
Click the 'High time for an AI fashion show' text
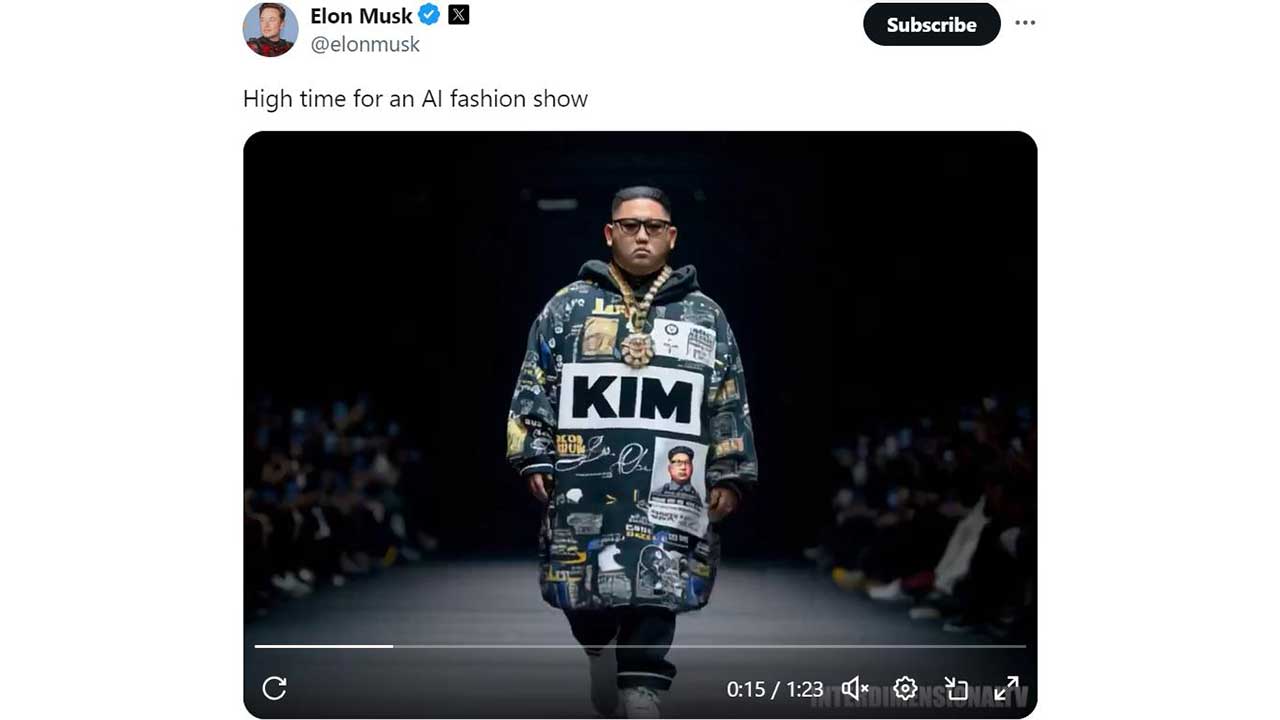point(415,99)
